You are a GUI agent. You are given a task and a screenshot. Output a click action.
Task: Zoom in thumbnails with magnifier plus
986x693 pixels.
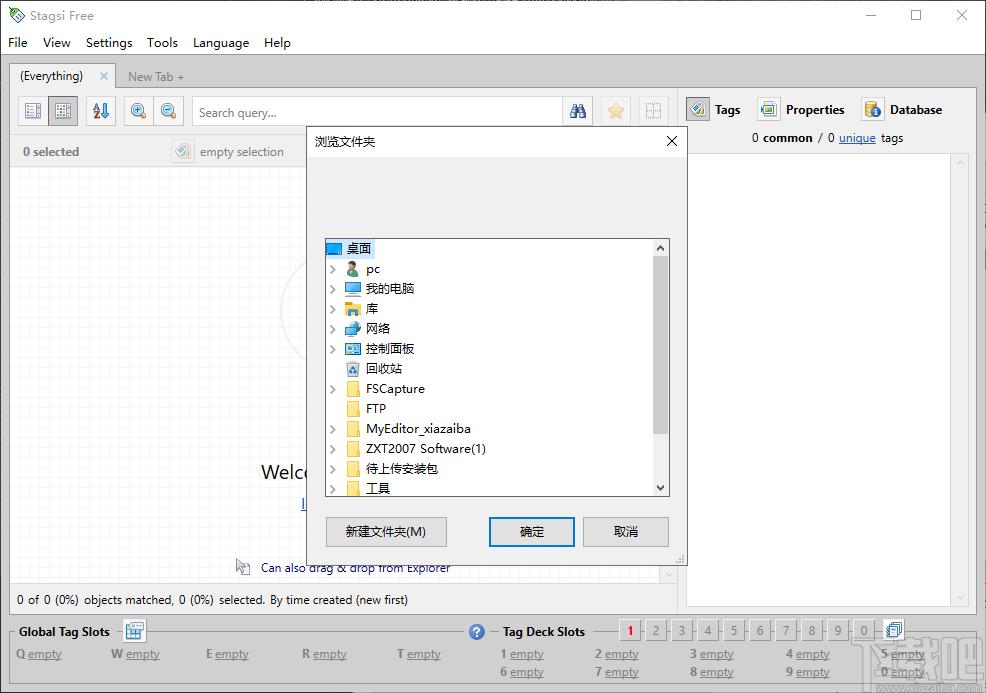click(138, 111)
